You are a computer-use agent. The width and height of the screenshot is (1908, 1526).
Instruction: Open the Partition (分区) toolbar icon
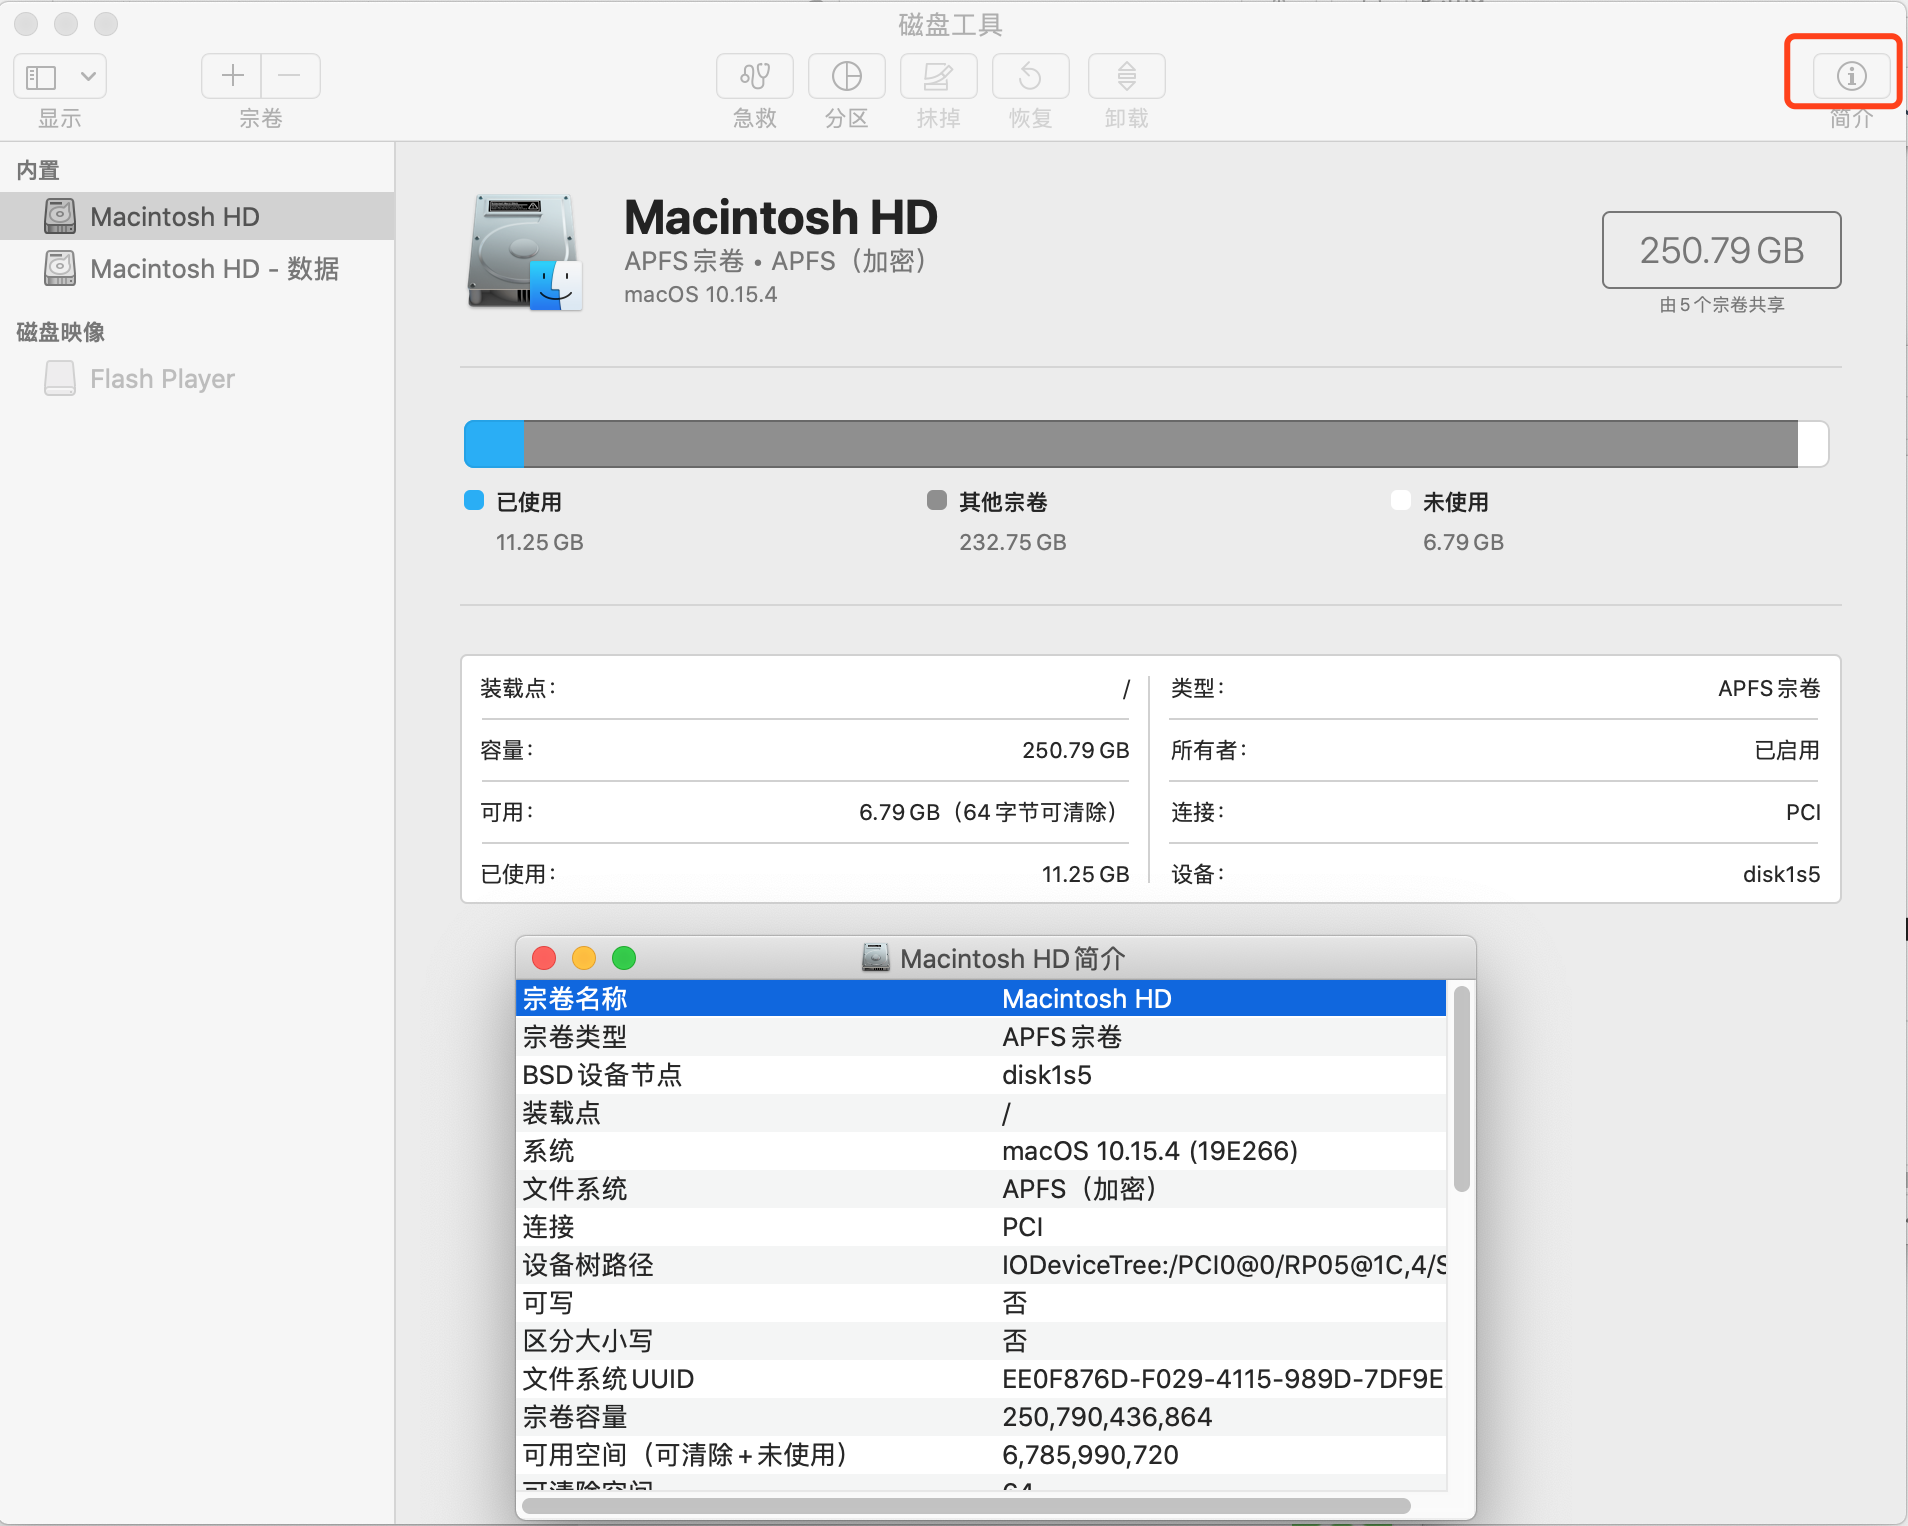(847, 76)
